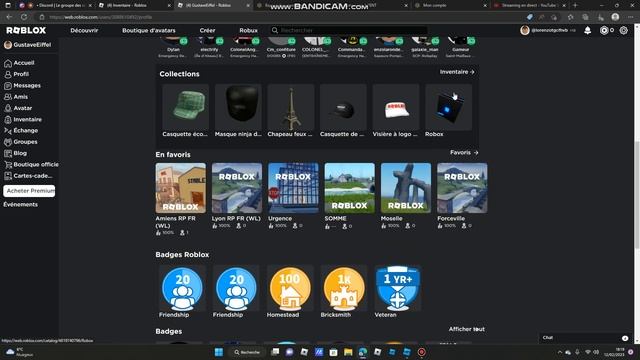Open the Urgence game thumbnail

coord(293,188)
